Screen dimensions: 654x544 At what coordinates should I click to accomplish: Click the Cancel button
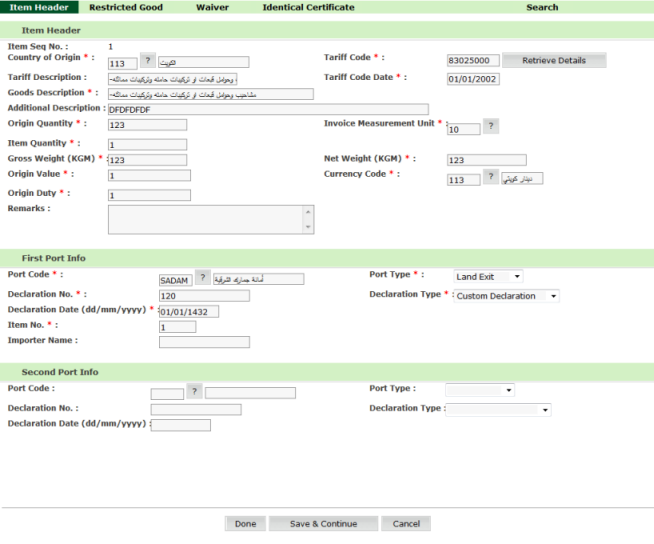tap(406, 524)
